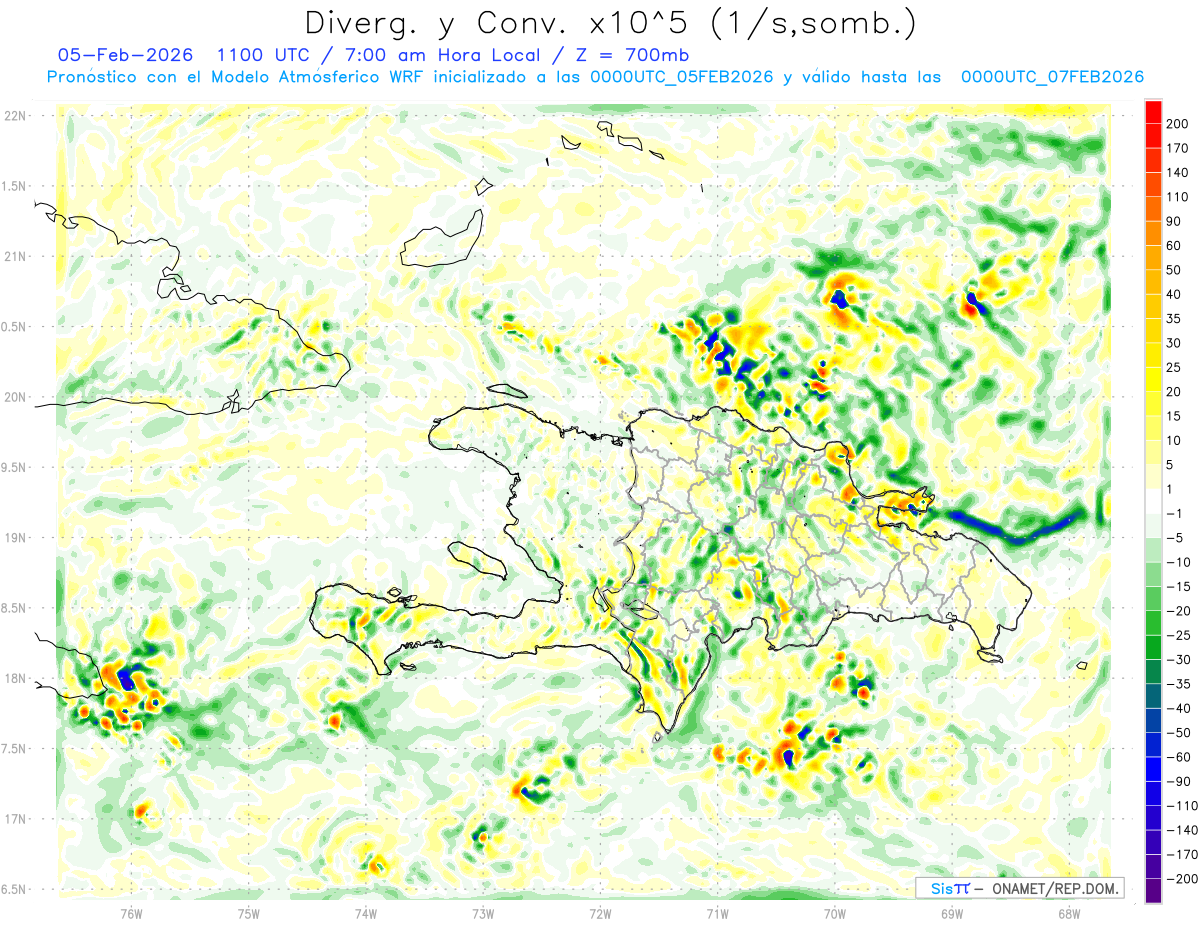Click the colorbar value "-1"
Screen dimensions: 1200x927
tap(1174, 514)
